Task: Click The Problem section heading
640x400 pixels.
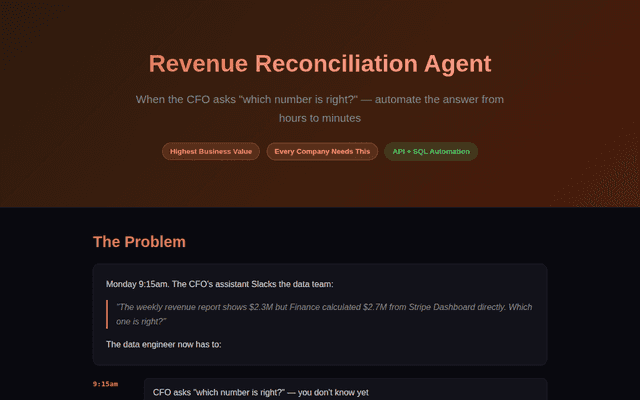Action: click(139, 242)
